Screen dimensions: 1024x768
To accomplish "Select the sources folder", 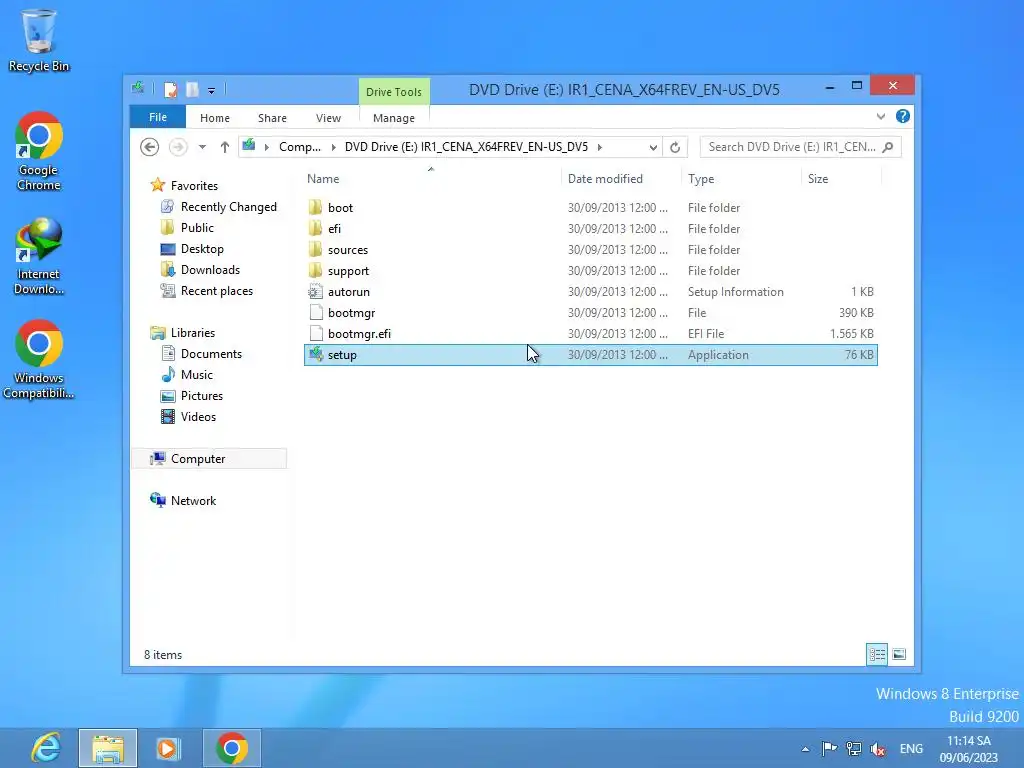I will pyautogui.click(x=590, y=249).
